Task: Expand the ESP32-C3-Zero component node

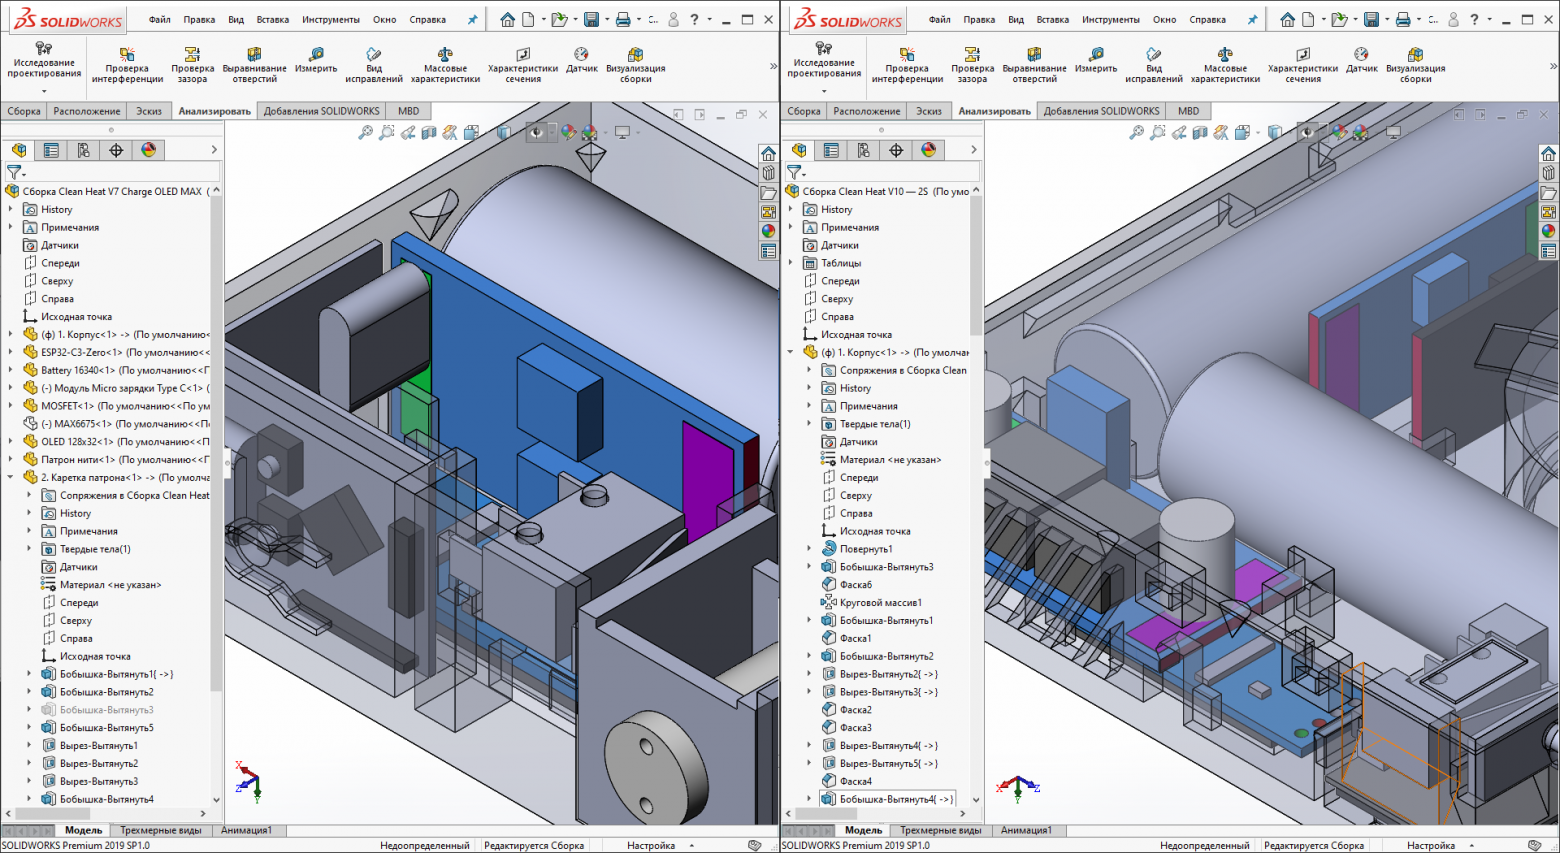Action: click(11, 352)
